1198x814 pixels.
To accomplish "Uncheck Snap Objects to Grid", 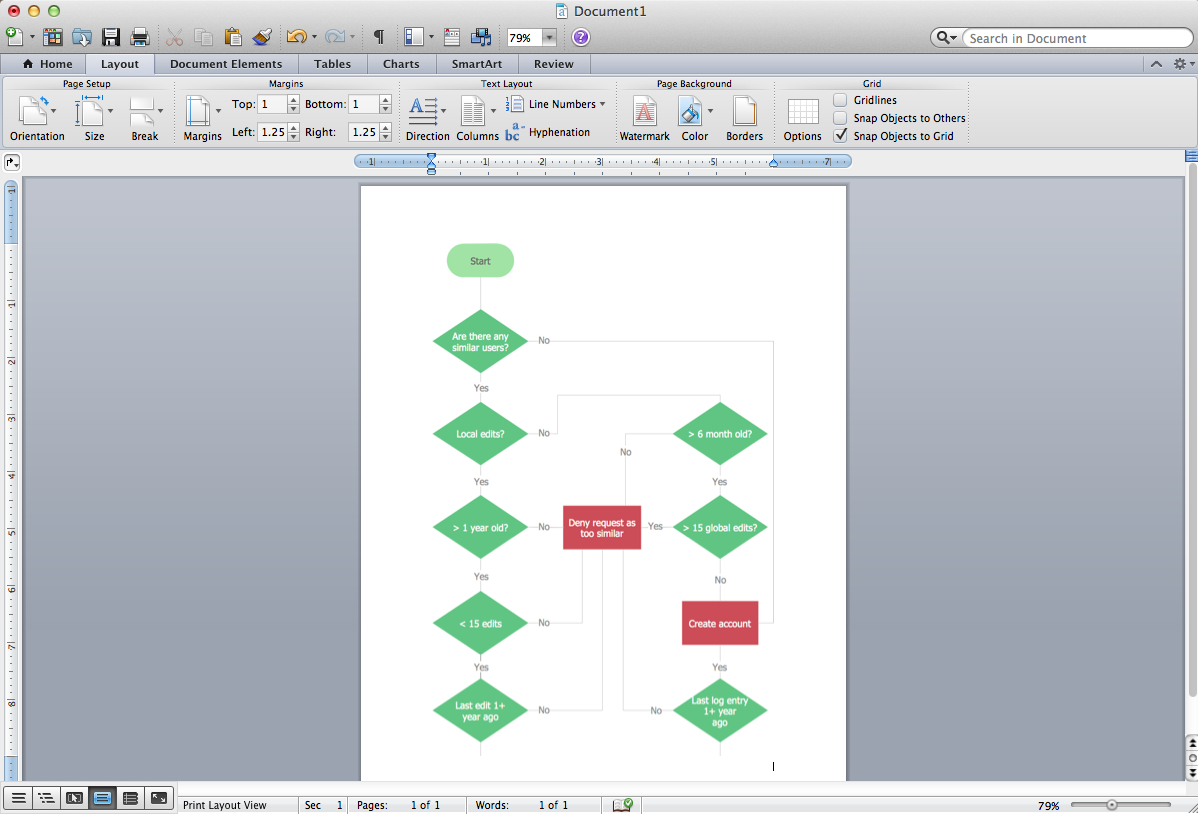I will click(841, 136).
